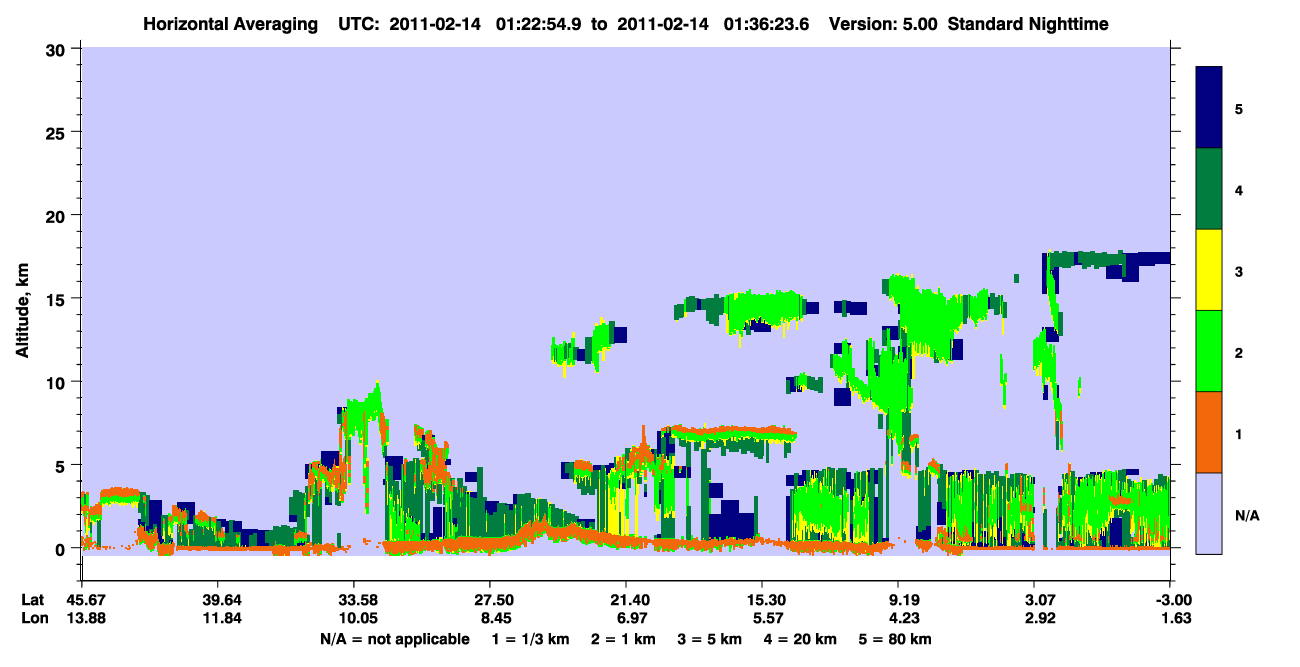The height and width of the screenshot is (667, 1300).
Task: Click the colorbar number label 5
Action: click(x=1239, y=108)
